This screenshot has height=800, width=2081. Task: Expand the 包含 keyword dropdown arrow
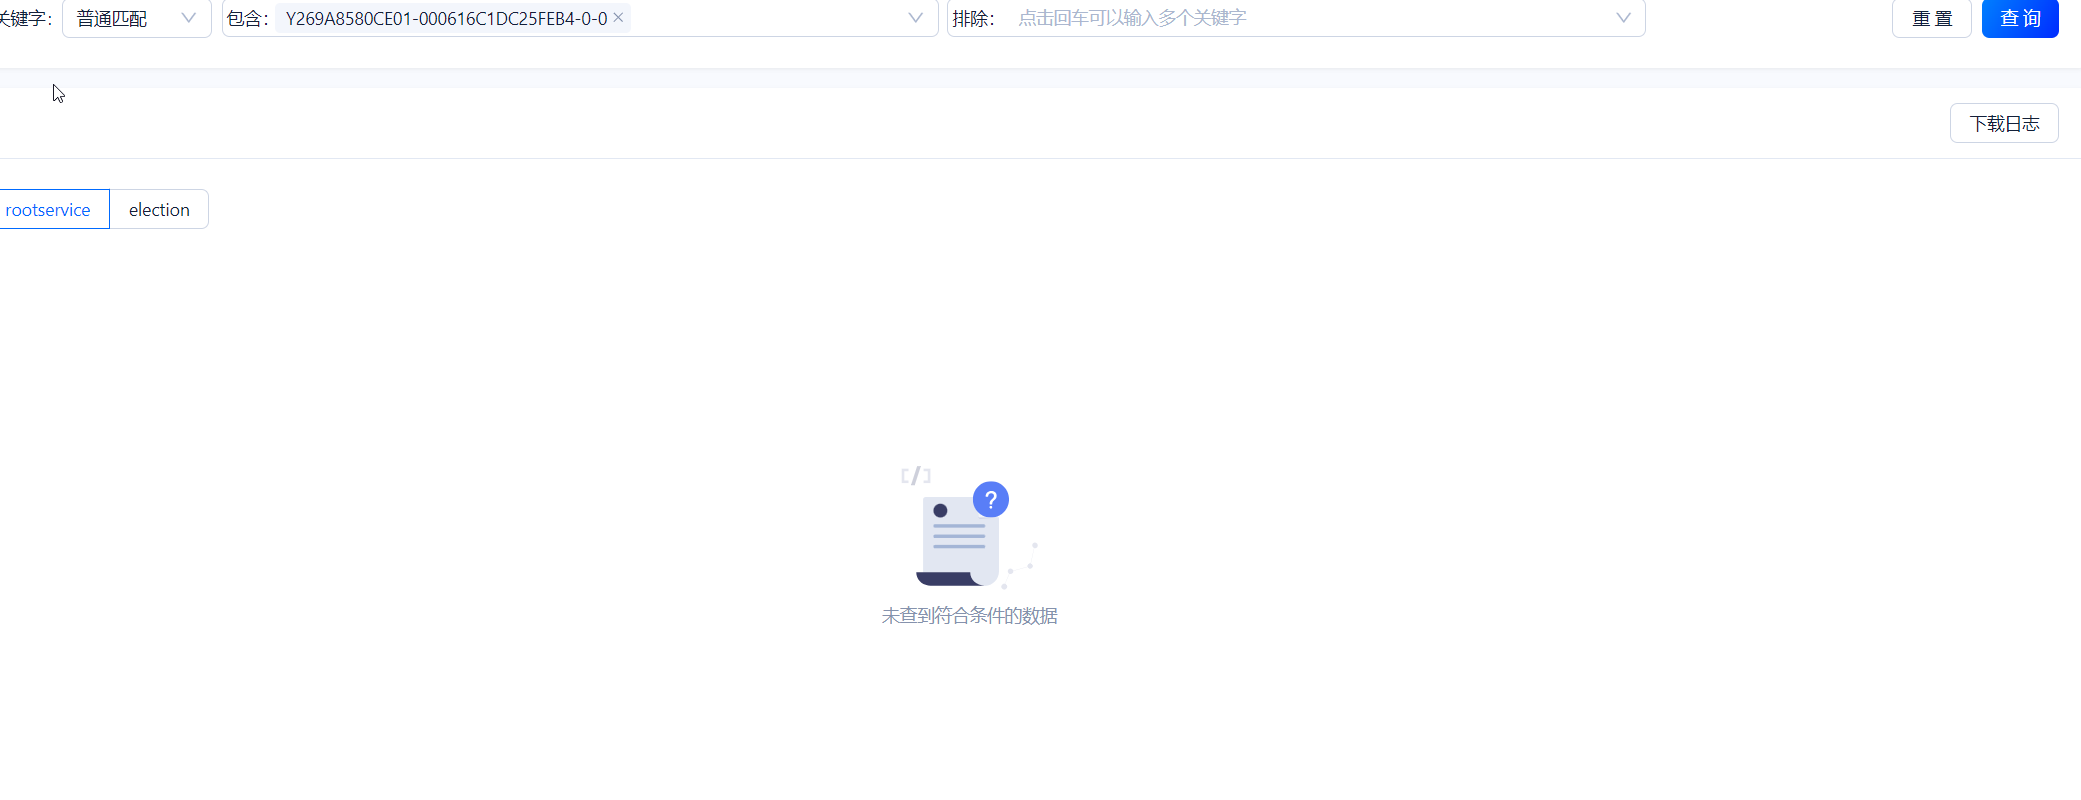(x=915, y=18)
